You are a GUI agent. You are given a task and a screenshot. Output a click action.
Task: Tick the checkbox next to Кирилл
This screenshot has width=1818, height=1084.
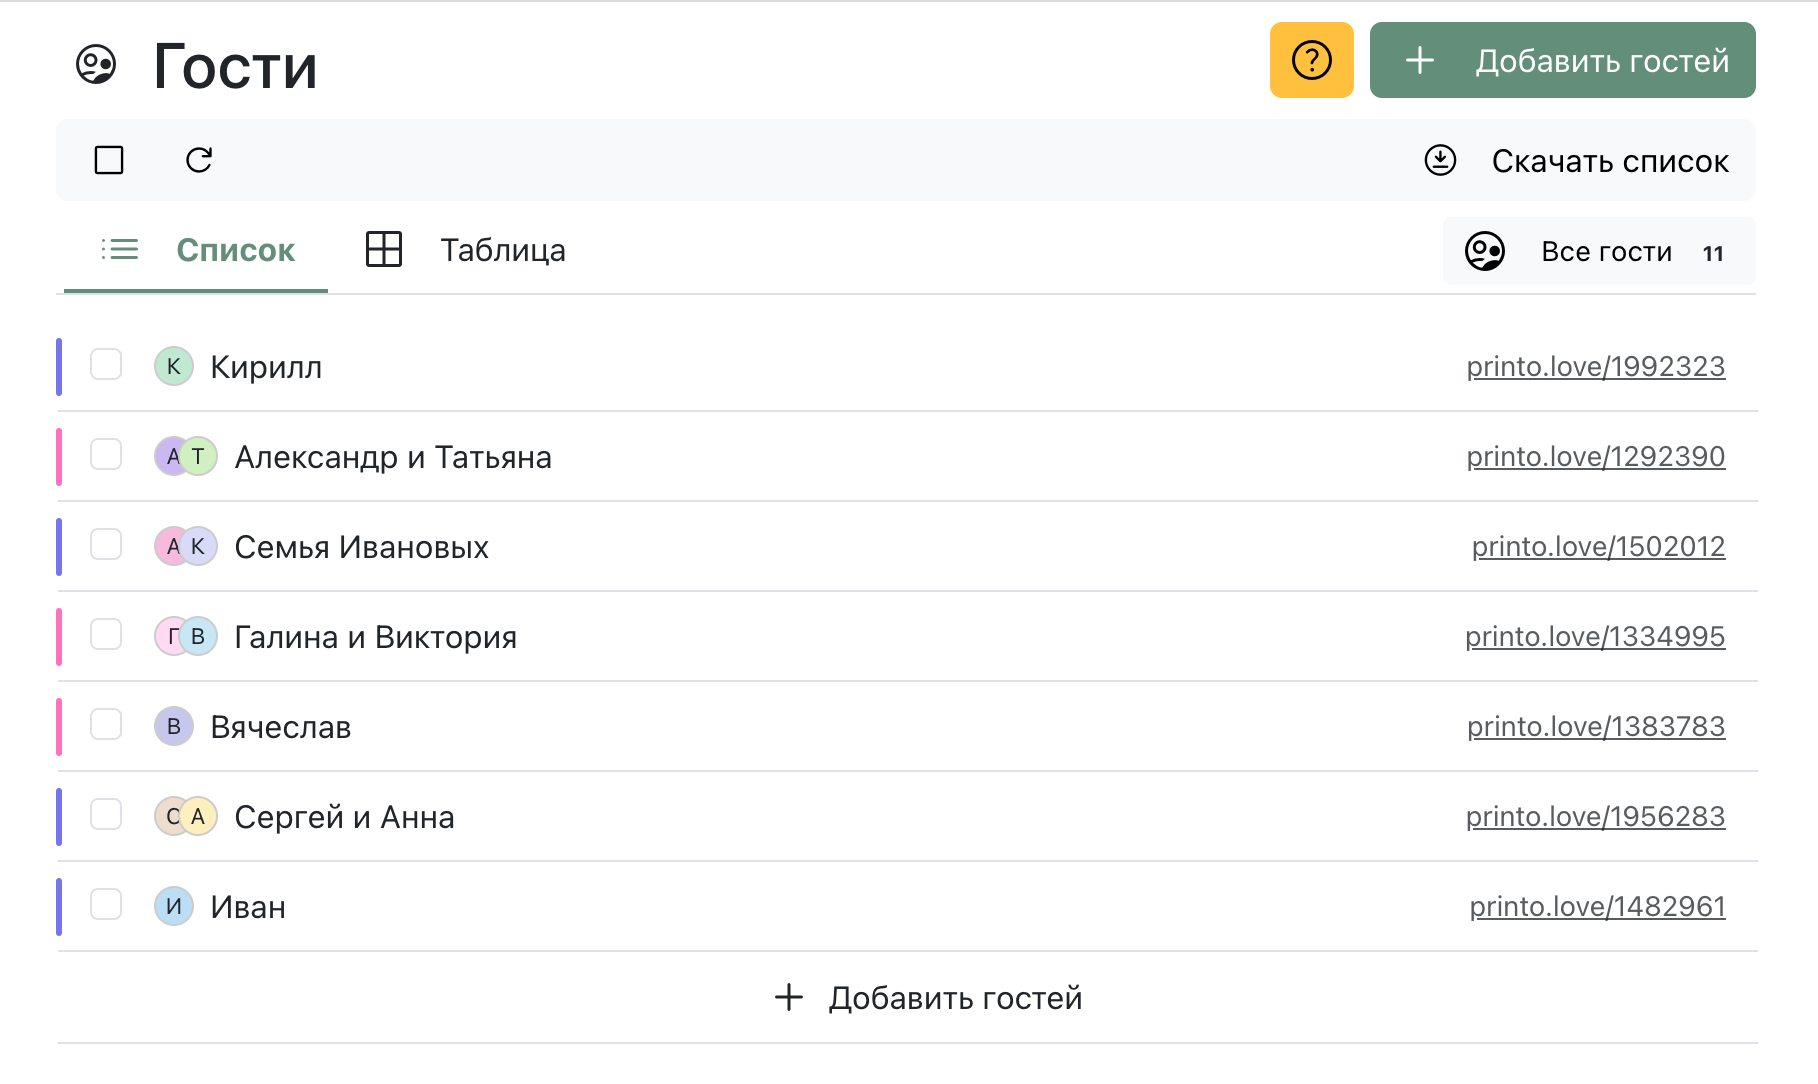click(x=106, y=367)
